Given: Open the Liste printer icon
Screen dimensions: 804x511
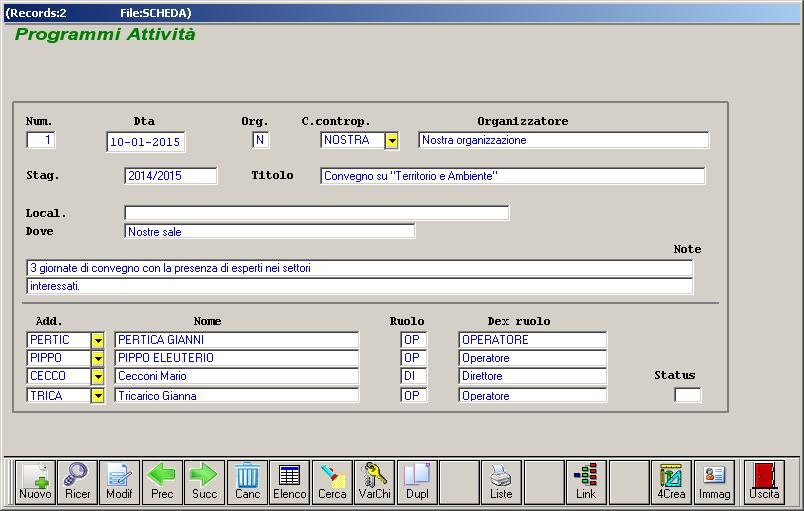Looking at the screenshot, I should coord(501,482).
